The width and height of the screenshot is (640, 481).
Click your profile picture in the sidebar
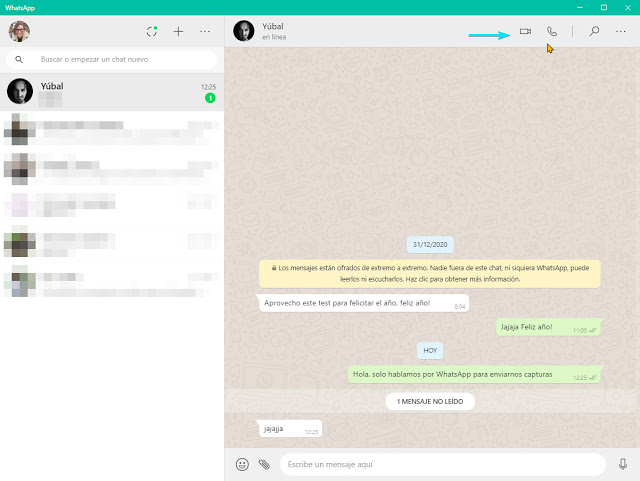click(19, 31)
